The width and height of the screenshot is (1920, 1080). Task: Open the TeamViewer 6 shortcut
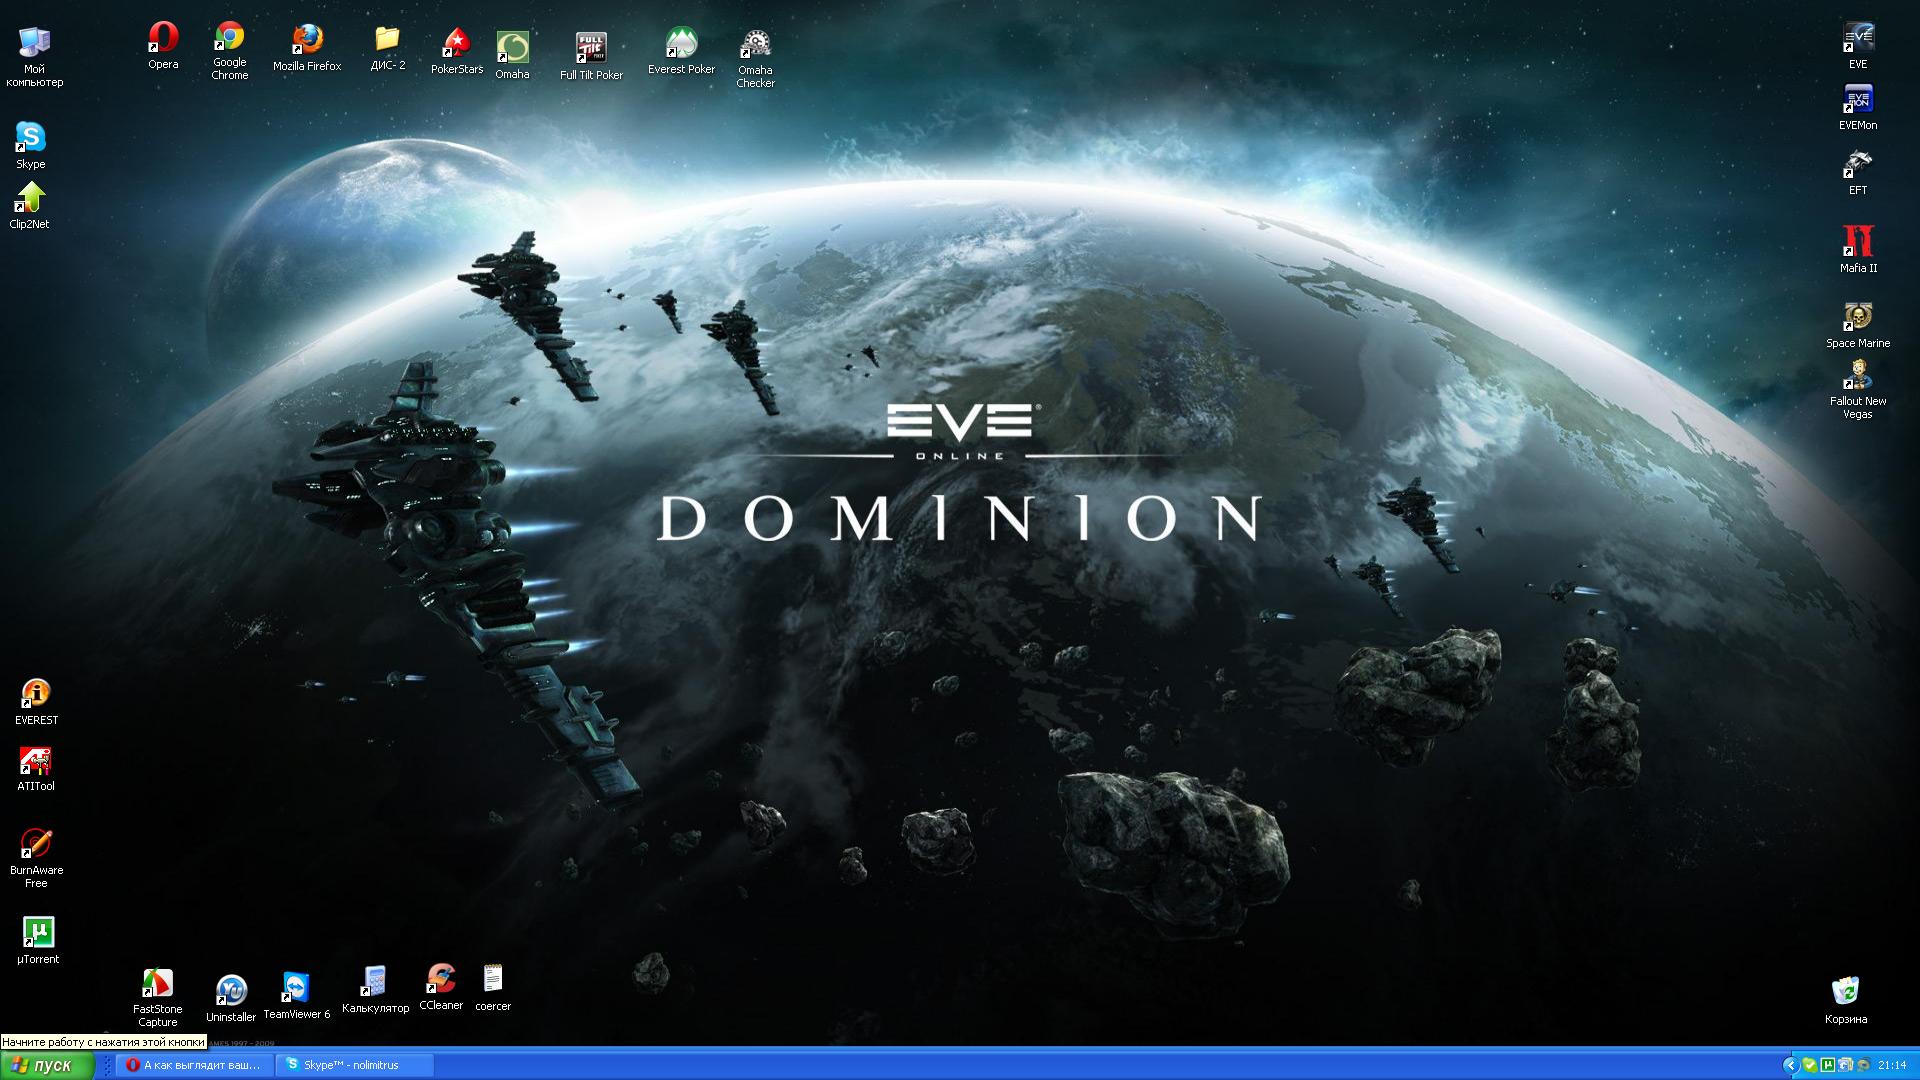[296, 988]
